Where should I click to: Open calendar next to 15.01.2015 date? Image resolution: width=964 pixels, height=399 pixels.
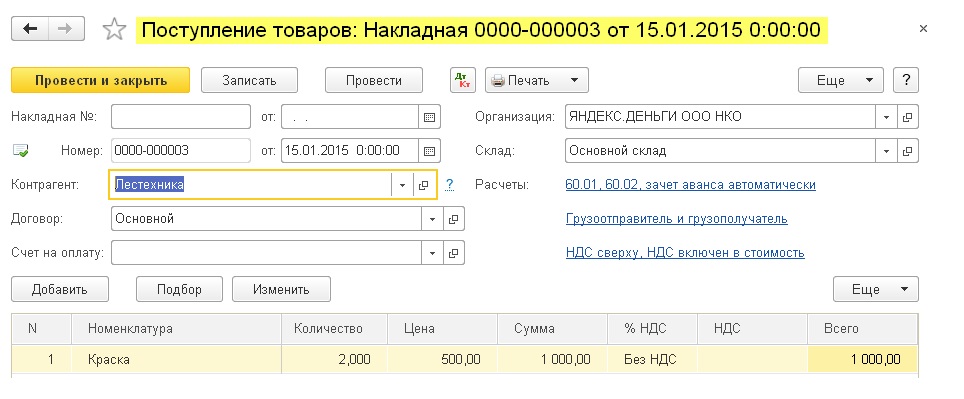click(430, 151)
